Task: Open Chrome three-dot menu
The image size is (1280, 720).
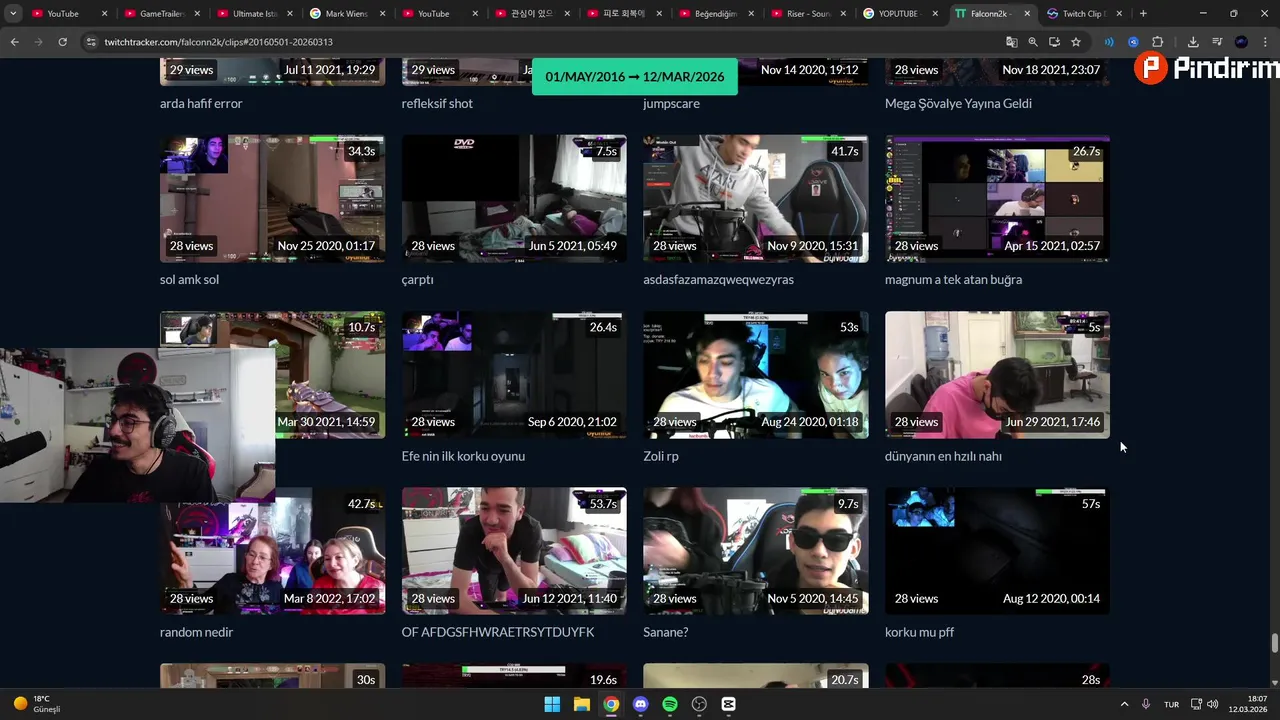Action: 1265,42
